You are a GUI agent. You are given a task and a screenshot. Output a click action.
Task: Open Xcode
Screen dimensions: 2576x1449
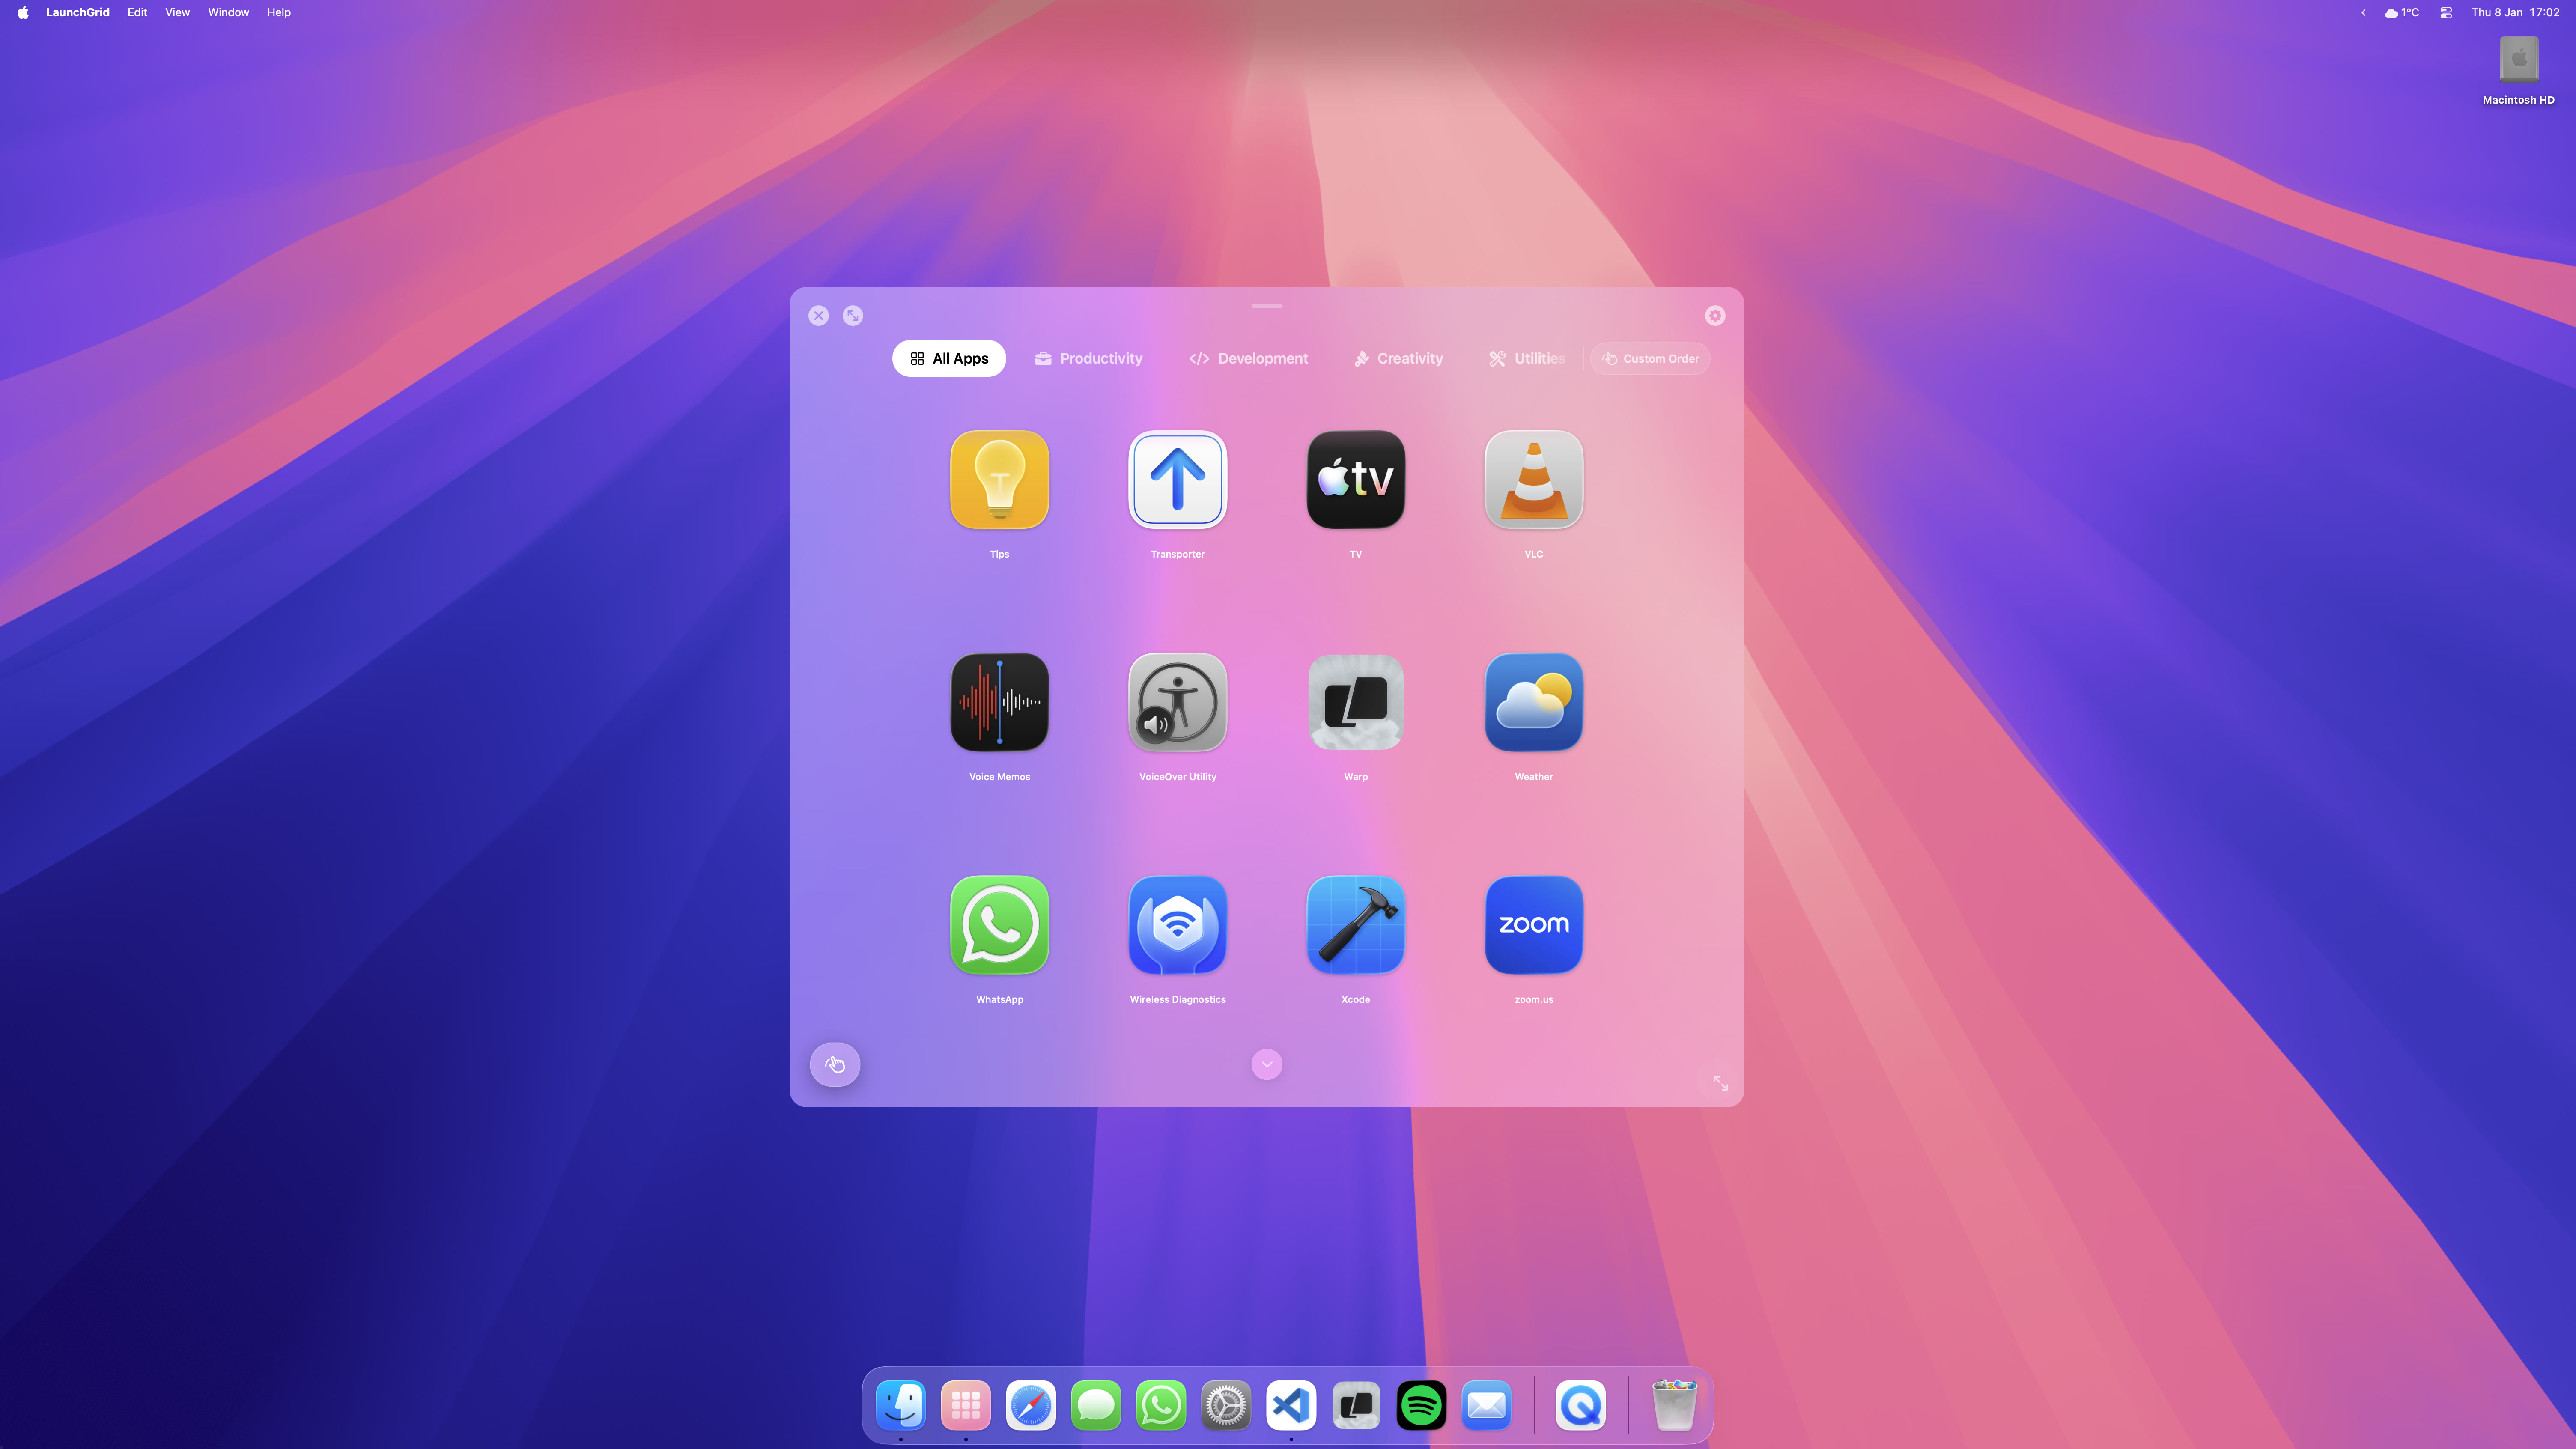point(1355,925)
